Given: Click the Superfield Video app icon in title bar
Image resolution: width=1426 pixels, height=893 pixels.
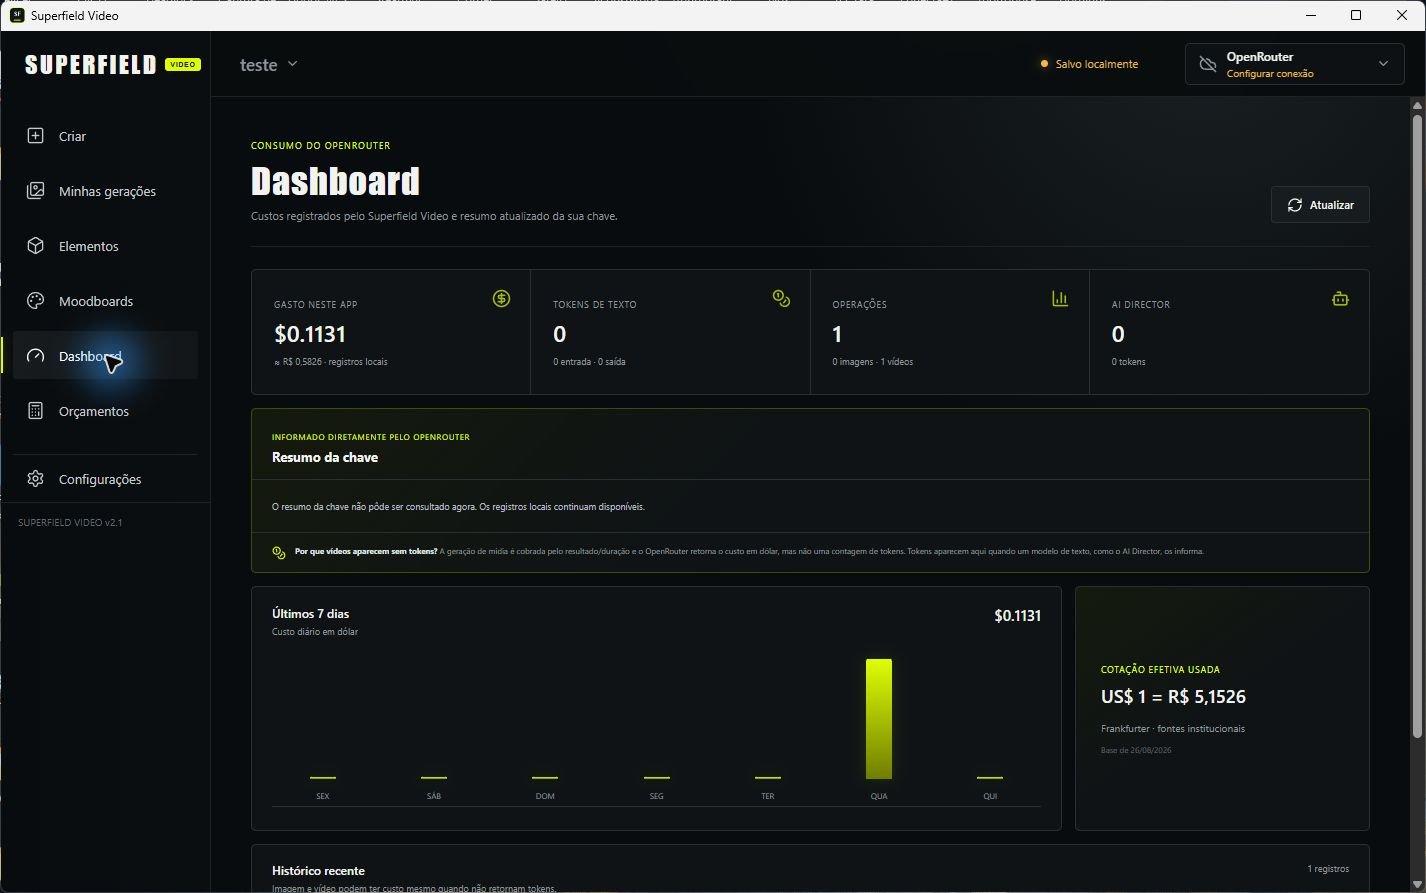Looking at the screenshot, I should [17, 15].
